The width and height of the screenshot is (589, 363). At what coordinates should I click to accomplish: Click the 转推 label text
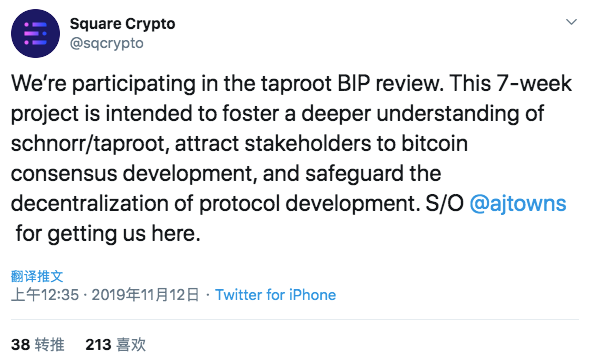[x=50, y=345]
